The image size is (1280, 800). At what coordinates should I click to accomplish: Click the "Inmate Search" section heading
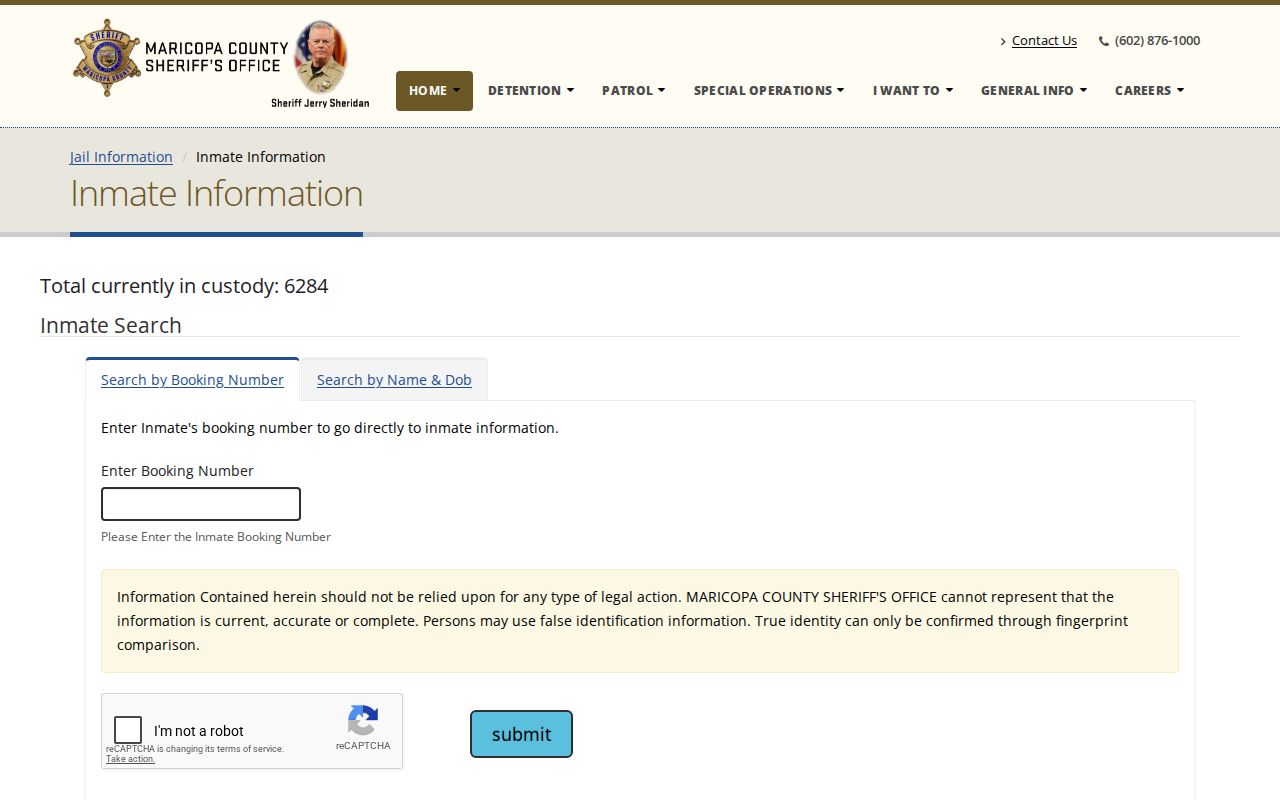click(111, 325)
